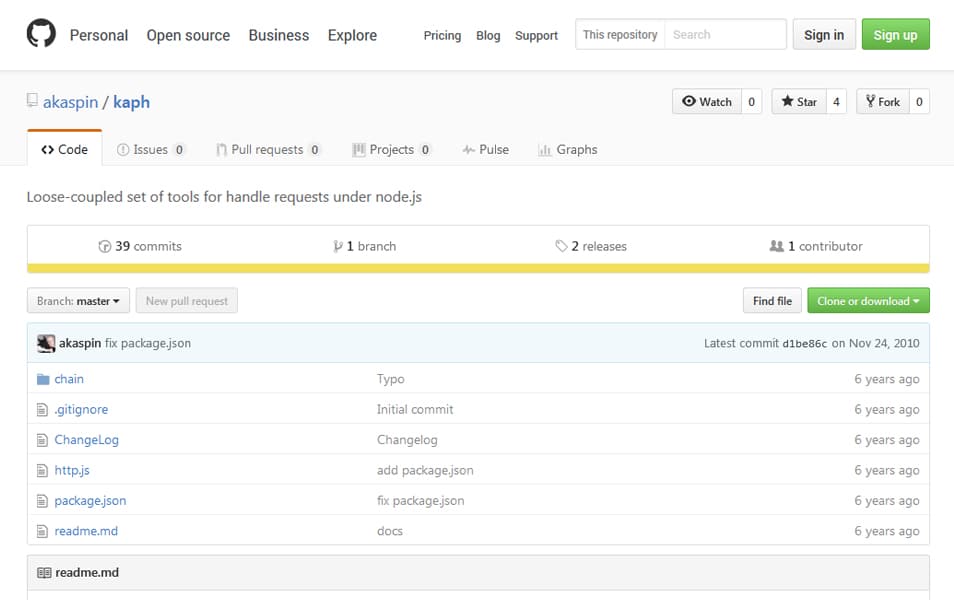
Task: Click the GitHub Octocat logo
Action: point(42,35)
